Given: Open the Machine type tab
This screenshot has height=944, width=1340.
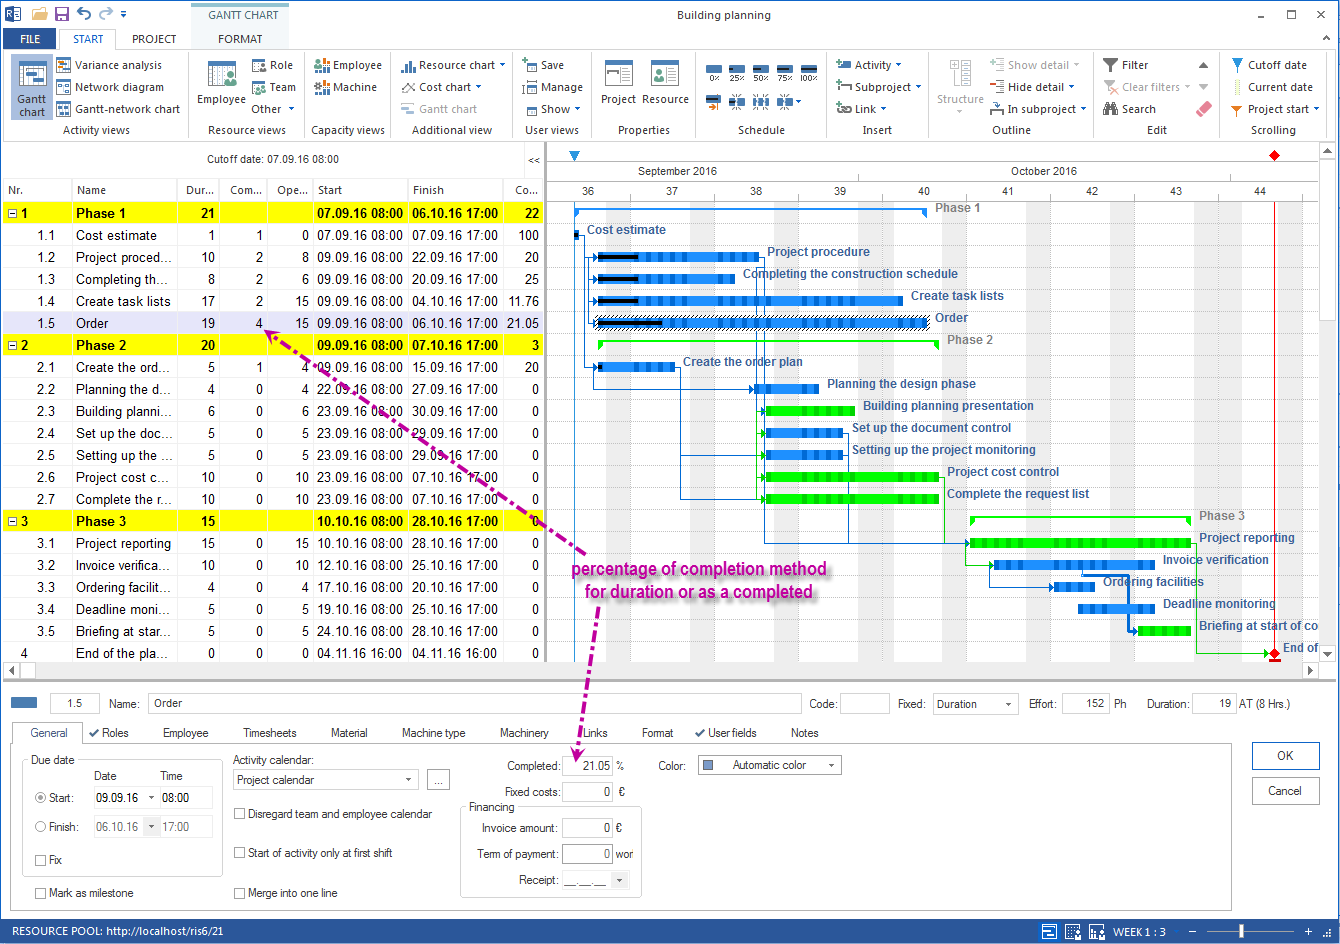Looking at the screenshot, I should click(434, 733).
